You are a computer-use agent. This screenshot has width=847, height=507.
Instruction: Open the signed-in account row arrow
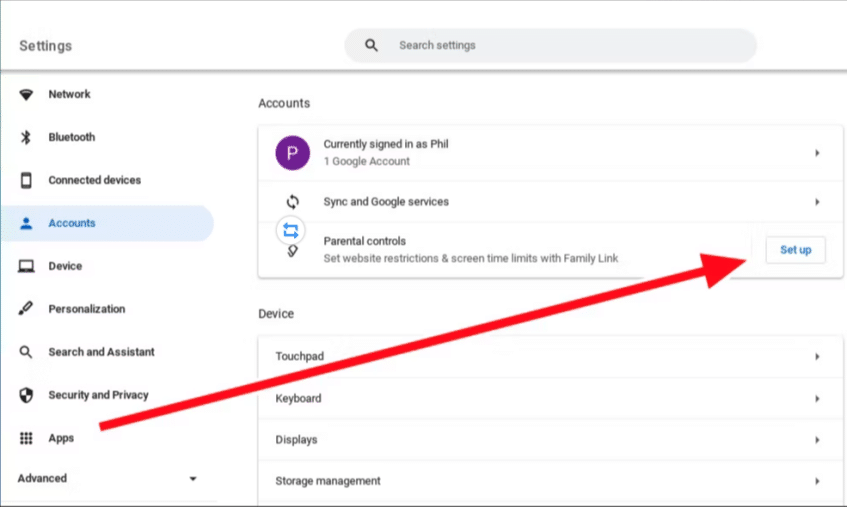(x=817, y=153)
